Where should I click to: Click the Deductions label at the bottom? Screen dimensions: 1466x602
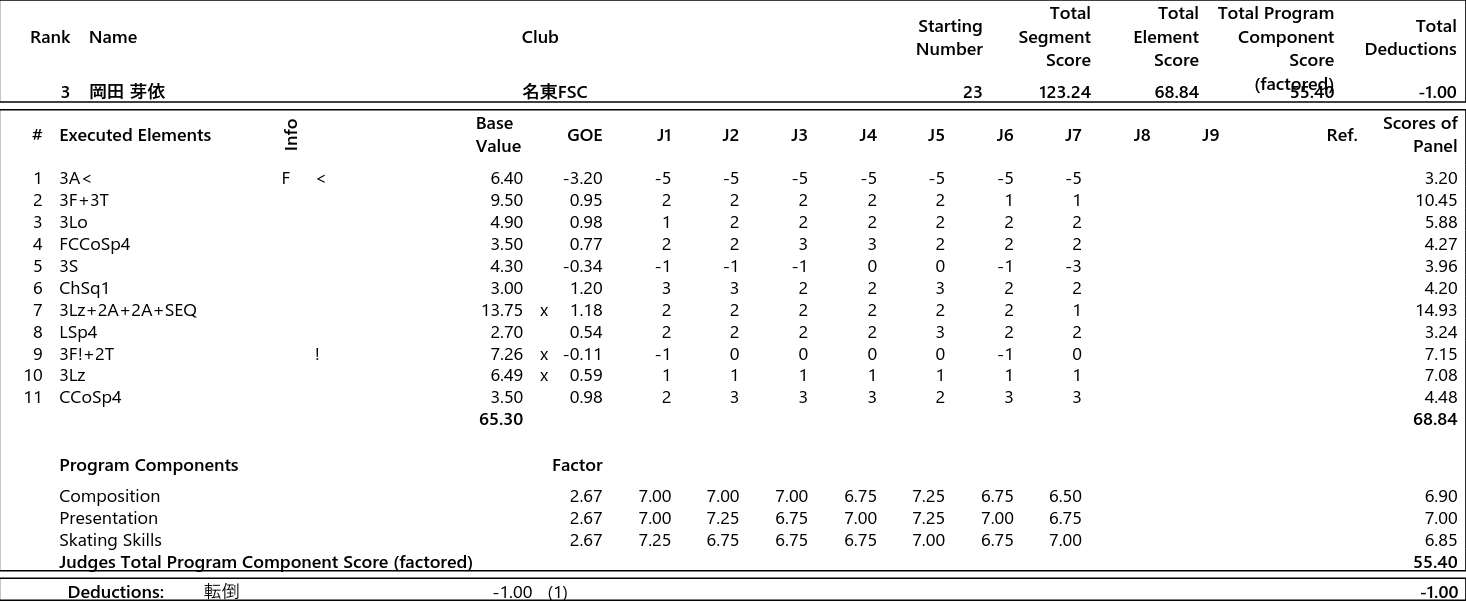(115, 592)
